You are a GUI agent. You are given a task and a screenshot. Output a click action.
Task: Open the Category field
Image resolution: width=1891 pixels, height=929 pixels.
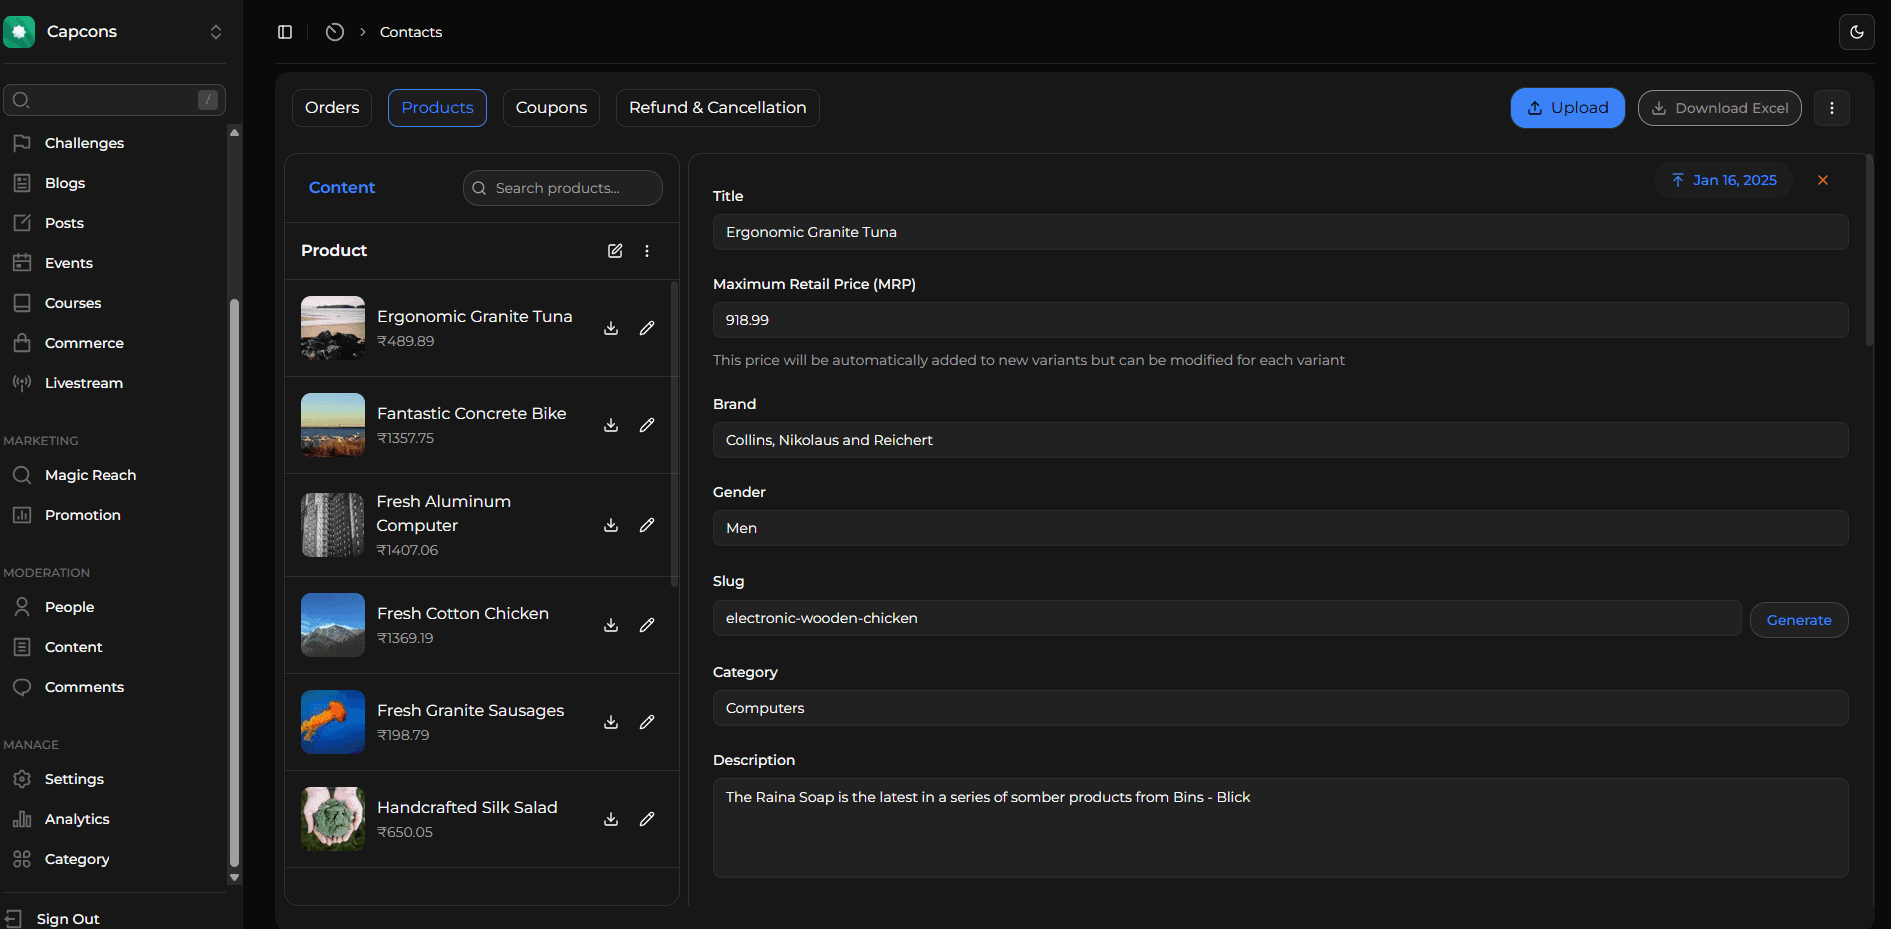click(x=1280, y=708)
